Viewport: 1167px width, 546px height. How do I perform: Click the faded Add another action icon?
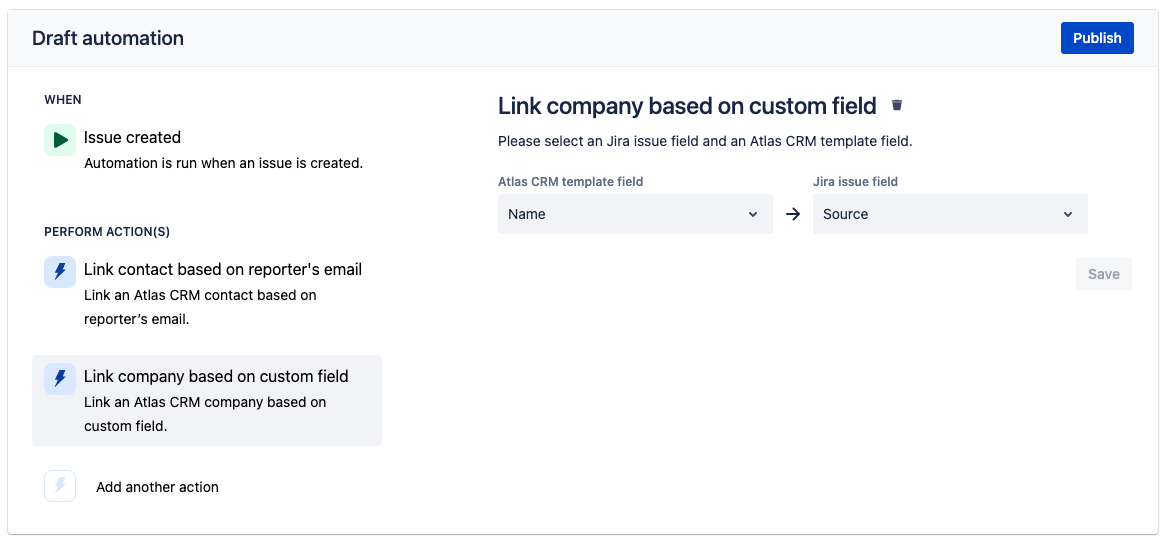pos(60,486)
